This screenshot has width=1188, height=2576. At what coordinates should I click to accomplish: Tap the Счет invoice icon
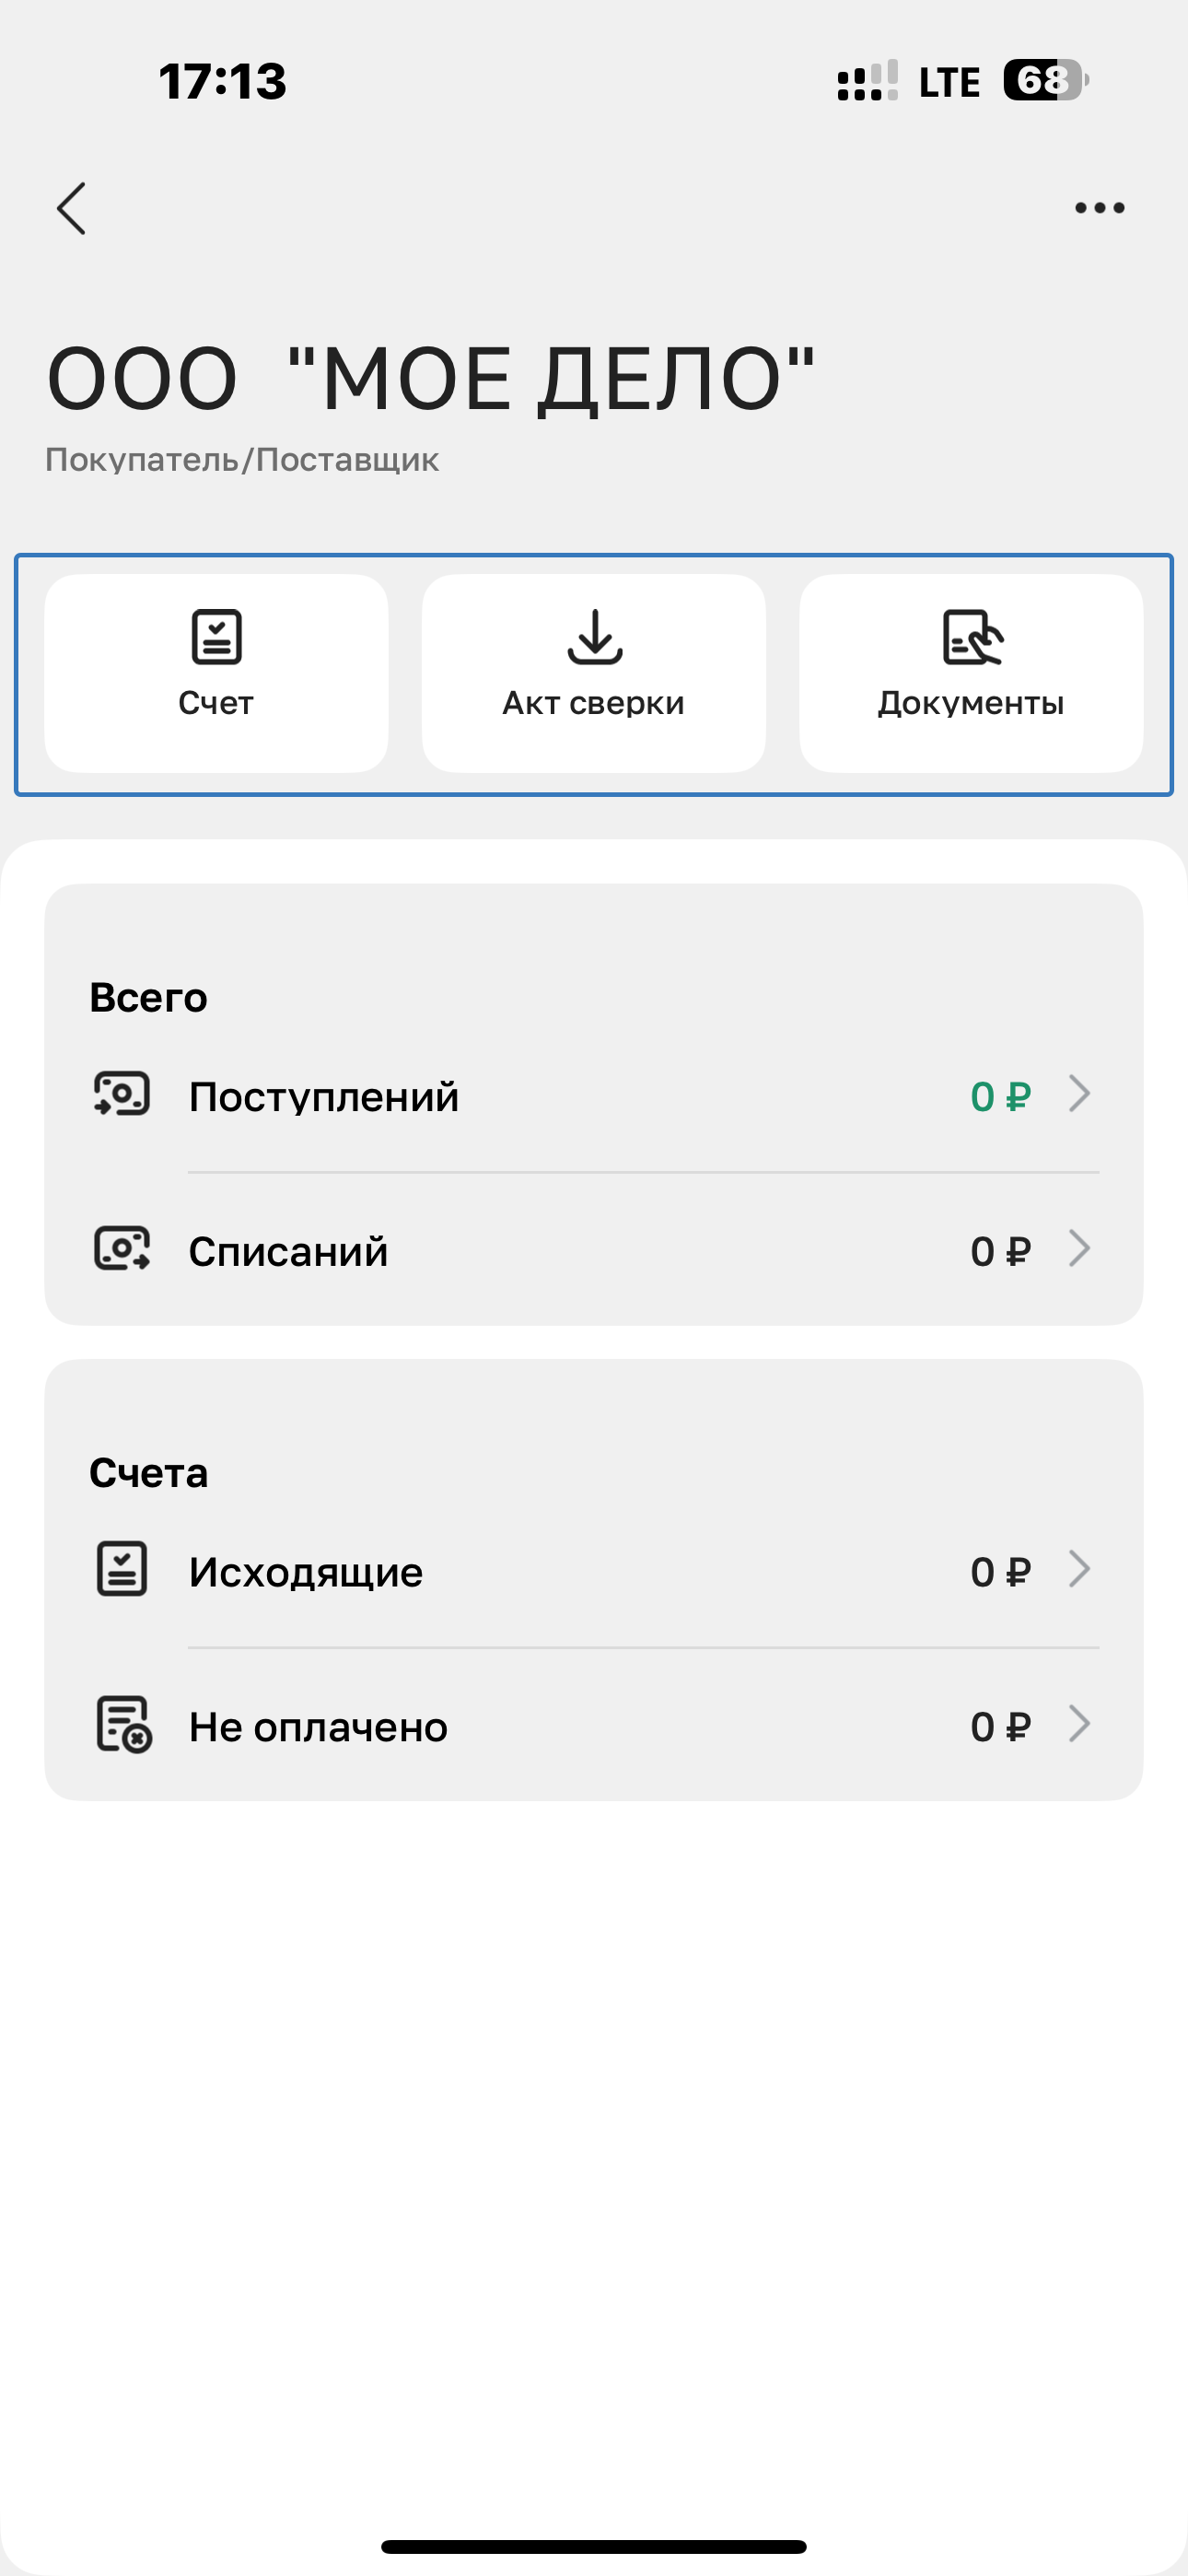click(216, 637)
